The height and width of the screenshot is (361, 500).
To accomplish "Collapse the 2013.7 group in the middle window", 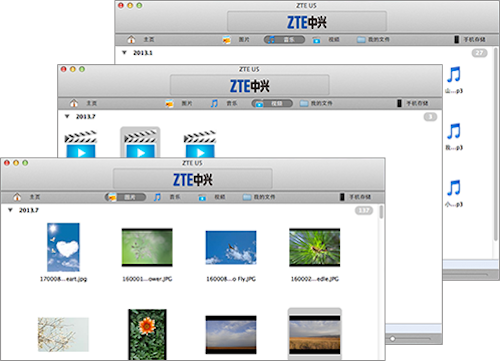I will 67,116.
